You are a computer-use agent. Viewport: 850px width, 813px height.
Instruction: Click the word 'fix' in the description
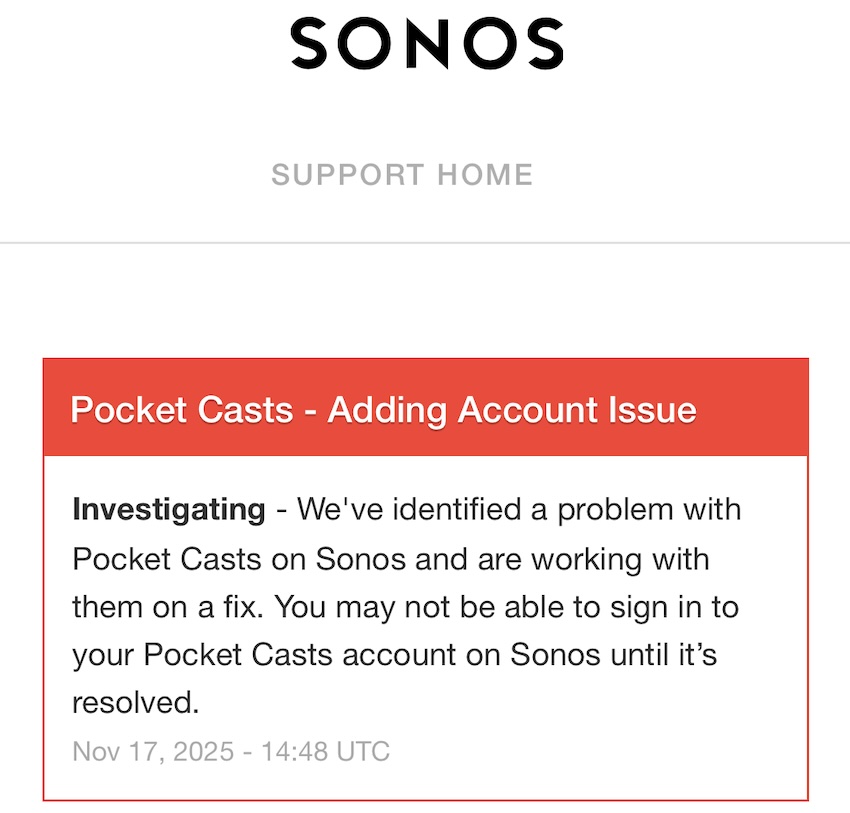pyautogui.click(x=242, y=606)
